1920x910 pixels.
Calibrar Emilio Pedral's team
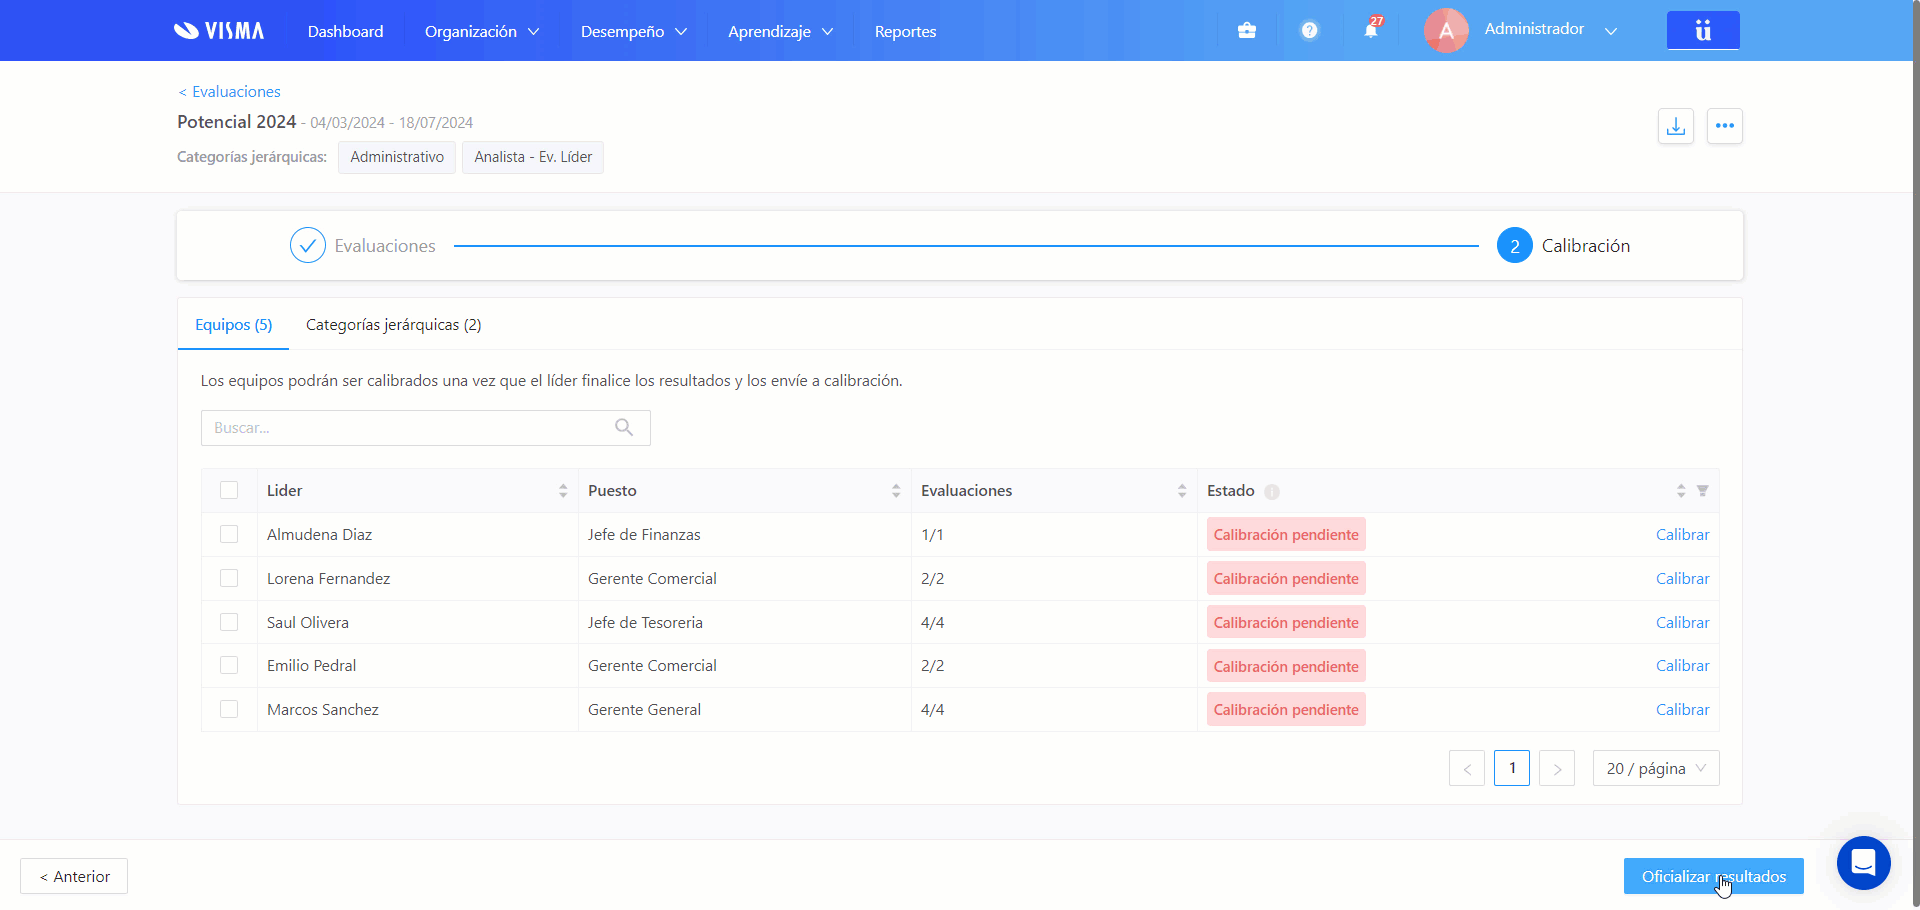[x=1682, y=666]
